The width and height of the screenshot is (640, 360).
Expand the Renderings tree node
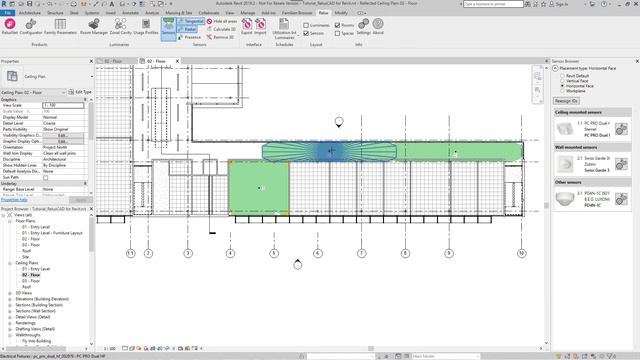pos(10,323)
